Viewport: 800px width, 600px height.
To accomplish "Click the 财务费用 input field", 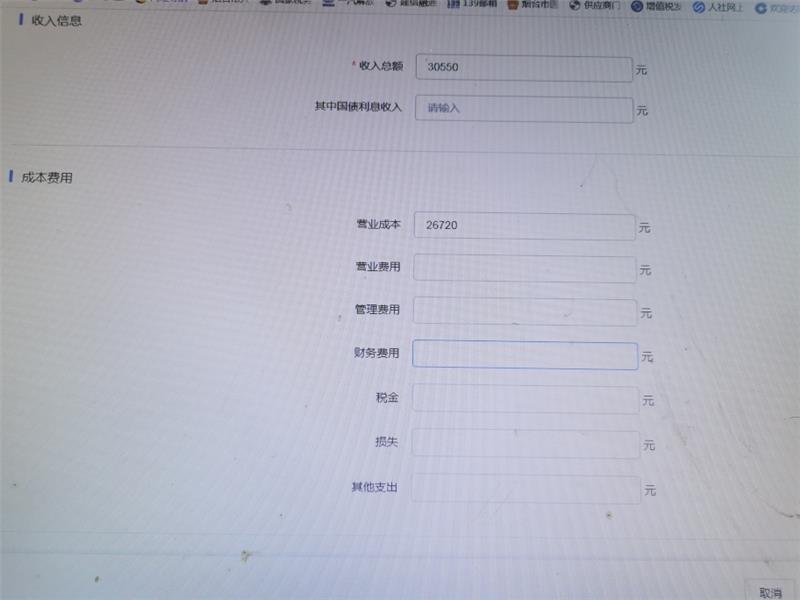I will point(525,356).
